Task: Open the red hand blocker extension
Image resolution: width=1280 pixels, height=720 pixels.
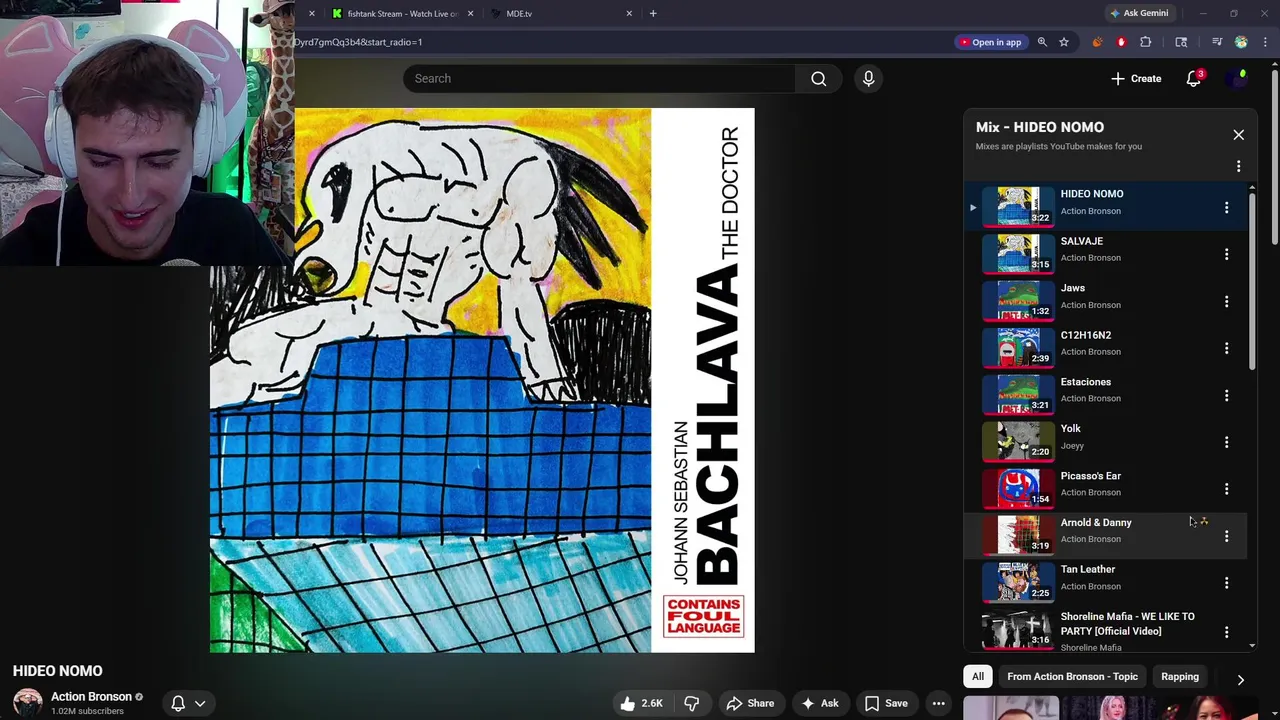Action: [1121, 42]
